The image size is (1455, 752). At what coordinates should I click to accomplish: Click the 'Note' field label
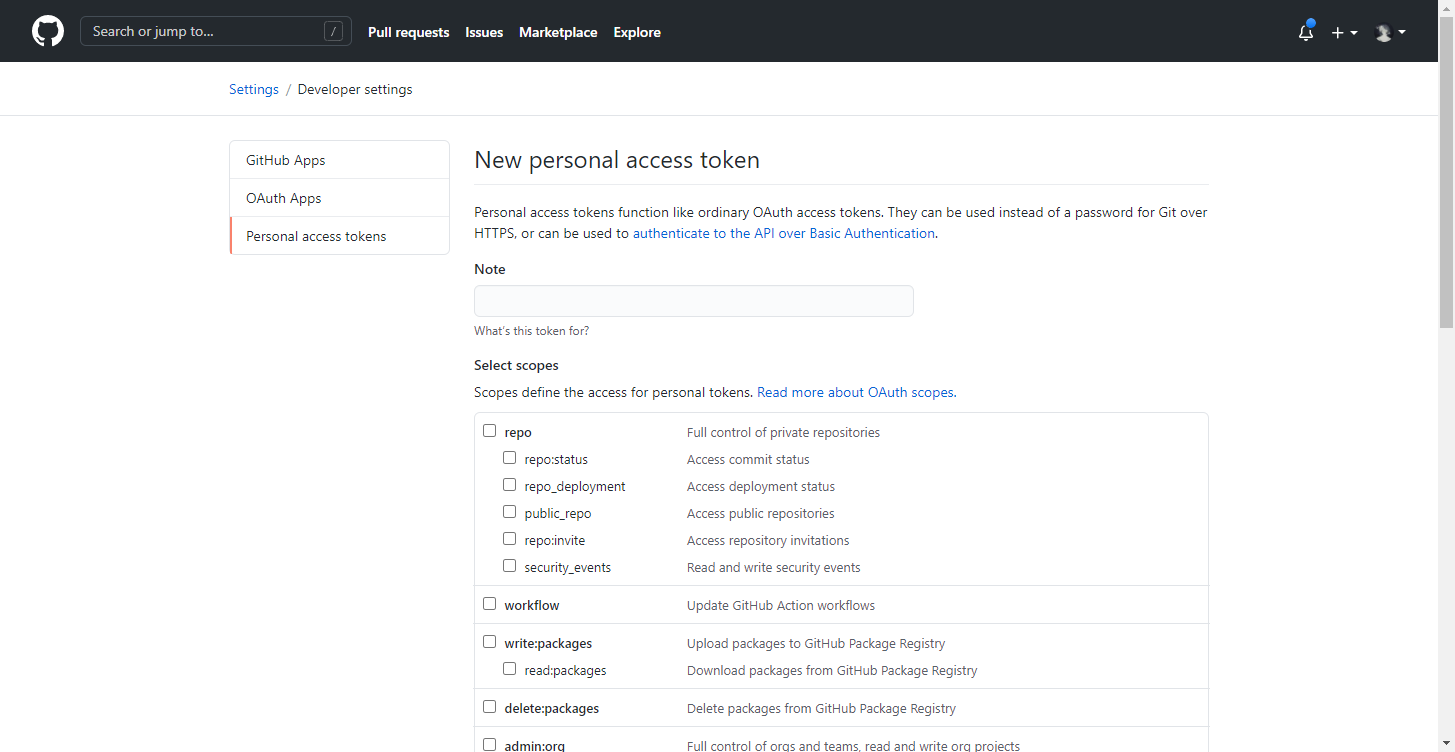(x=490, y=269)
